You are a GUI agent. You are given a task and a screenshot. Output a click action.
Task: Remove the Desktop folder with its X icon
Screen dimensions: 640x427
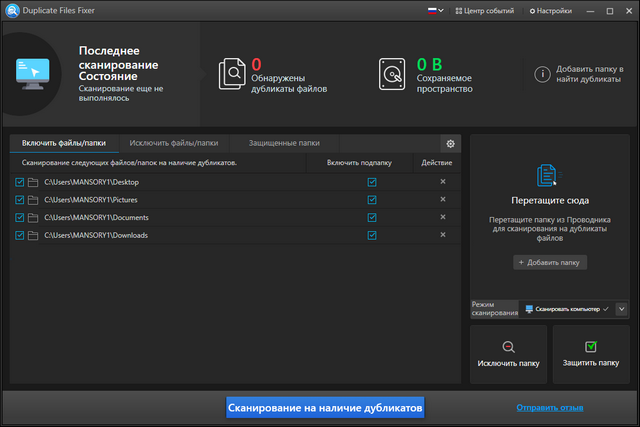tap(443, 182)
